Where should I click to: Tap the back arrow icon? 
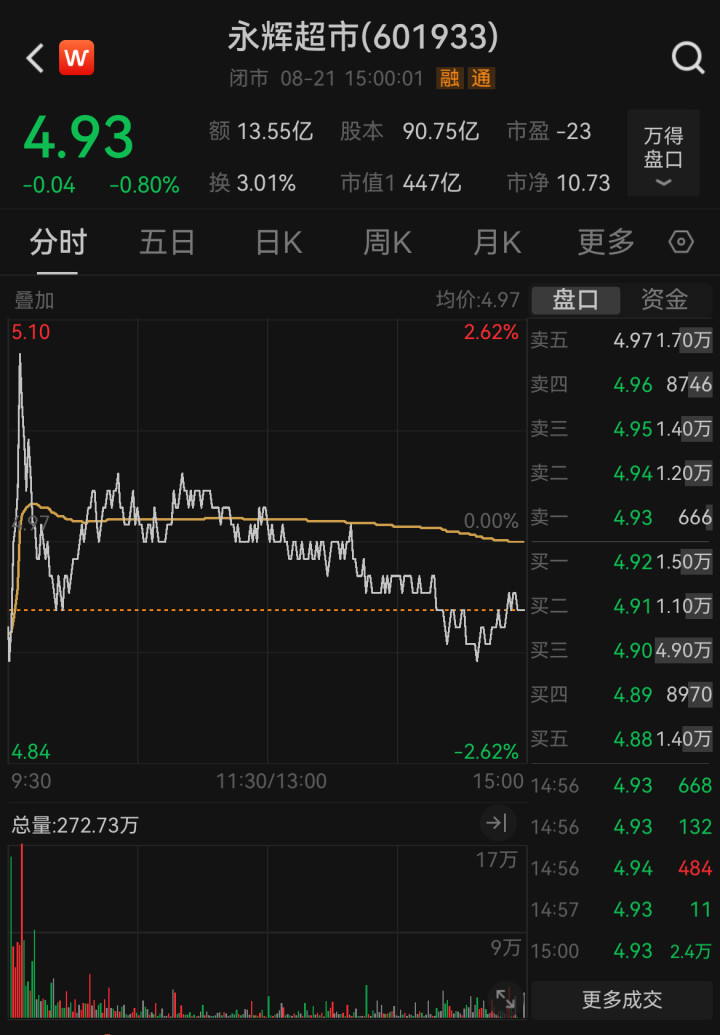pyautogui.click(x=36, y=58)
